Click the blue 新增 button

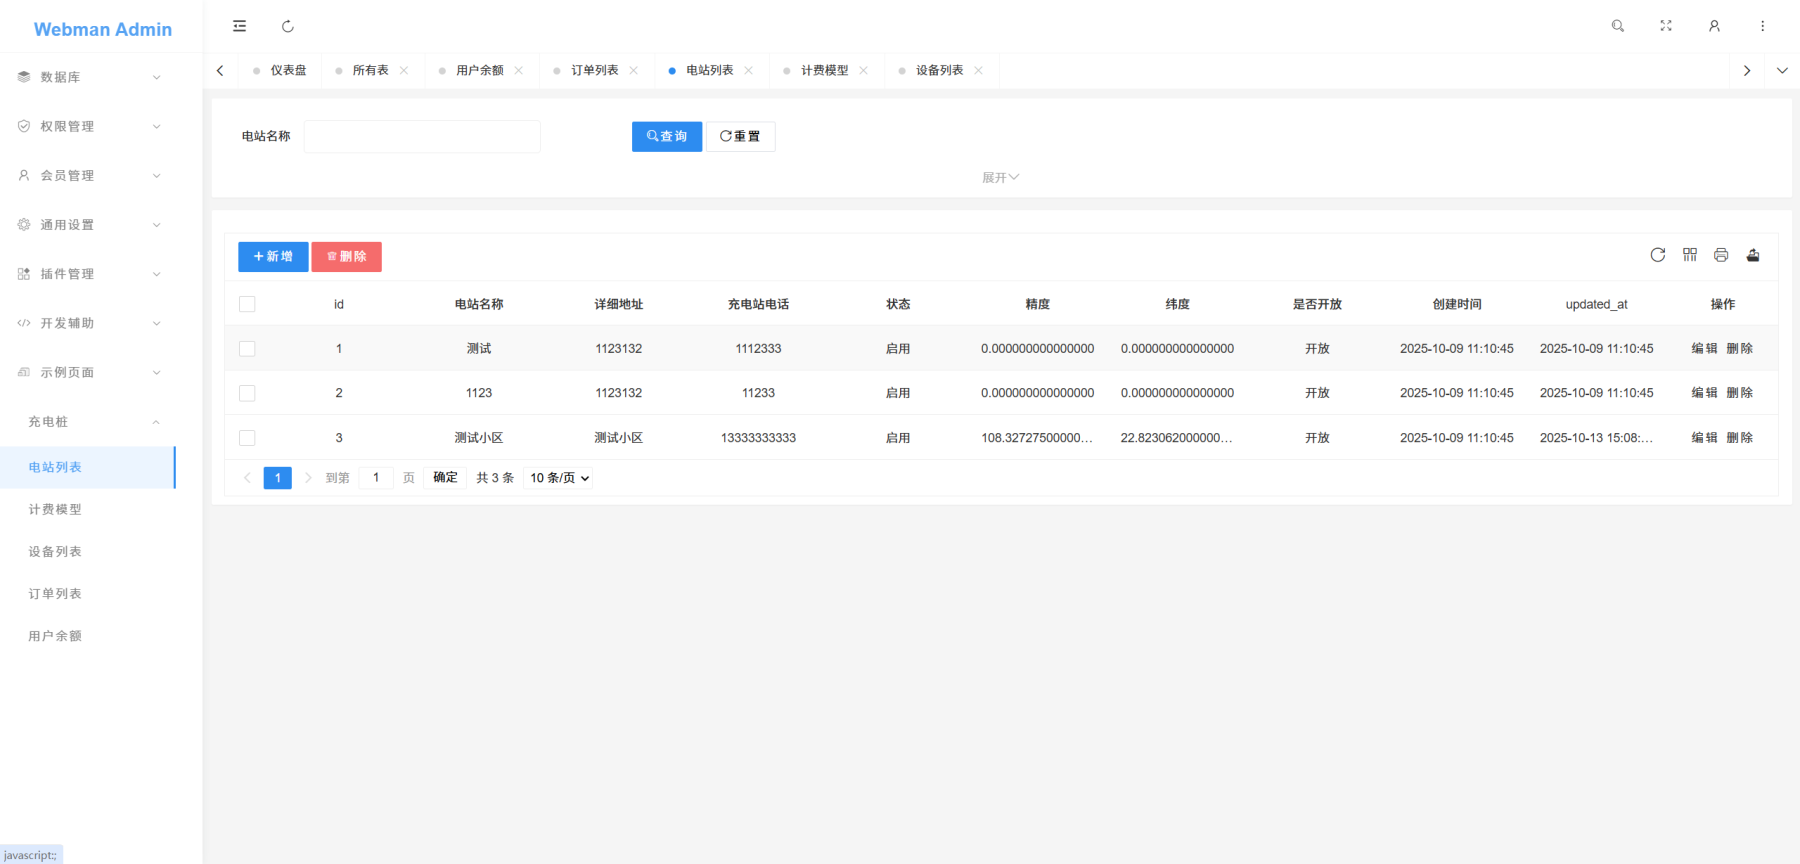pyautogui.click(x=273, y=257)
